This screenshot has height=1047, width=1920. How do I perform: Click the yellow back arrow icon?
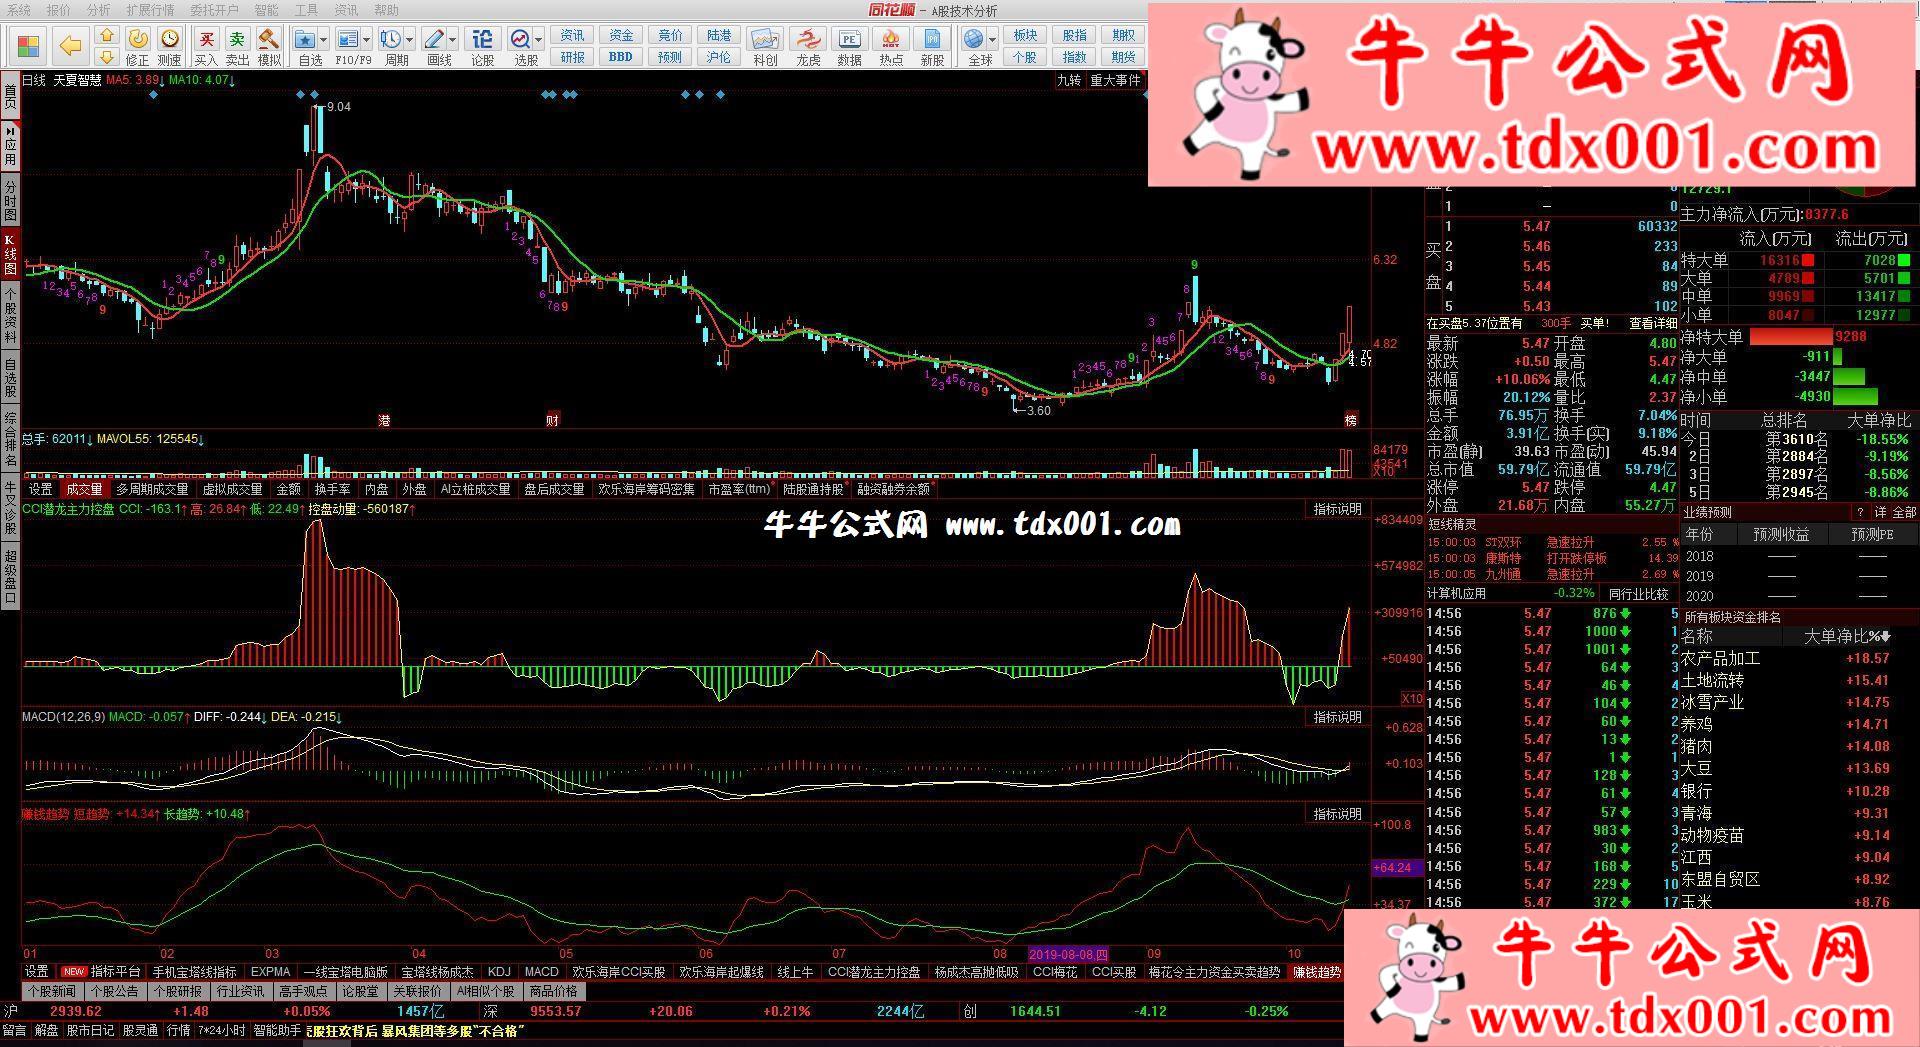[x=70, y=45]
